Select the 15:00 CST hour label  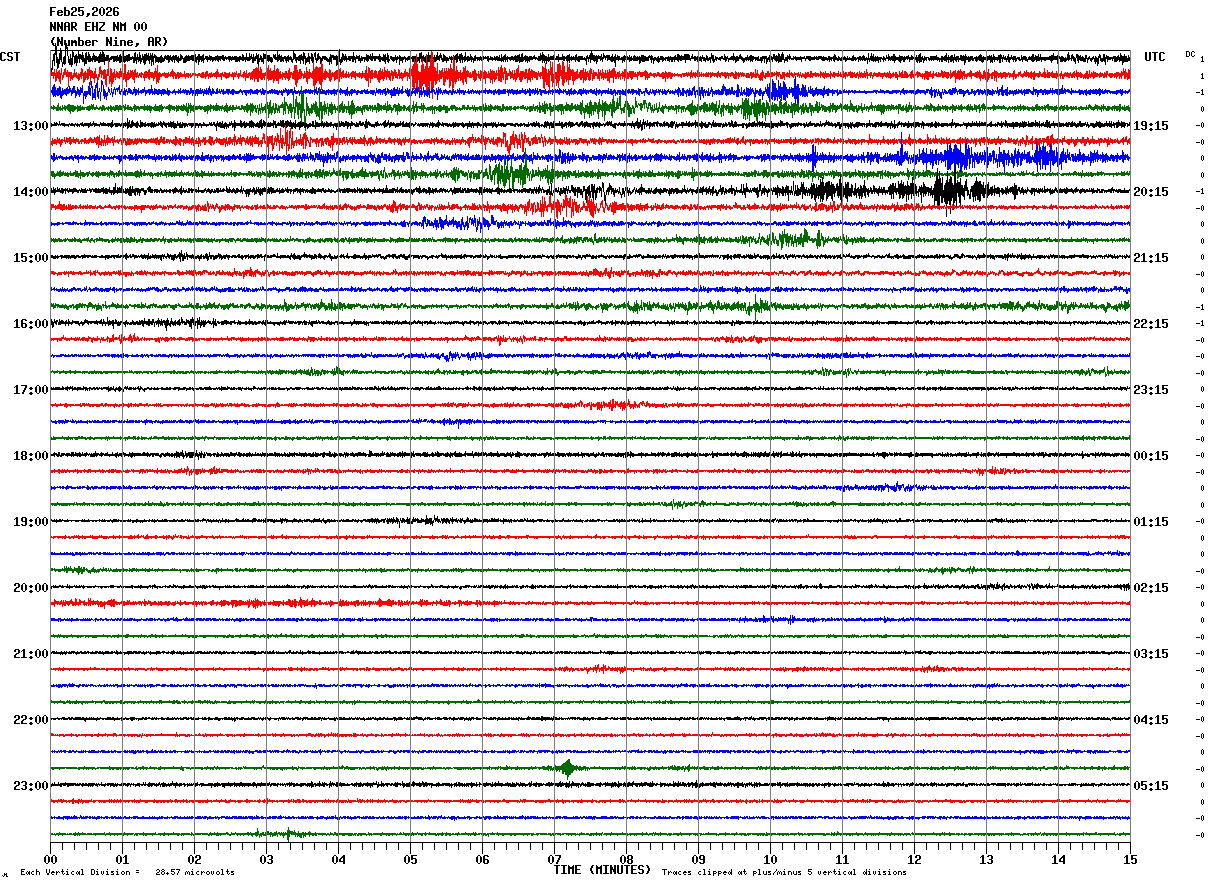click(31, 258)
